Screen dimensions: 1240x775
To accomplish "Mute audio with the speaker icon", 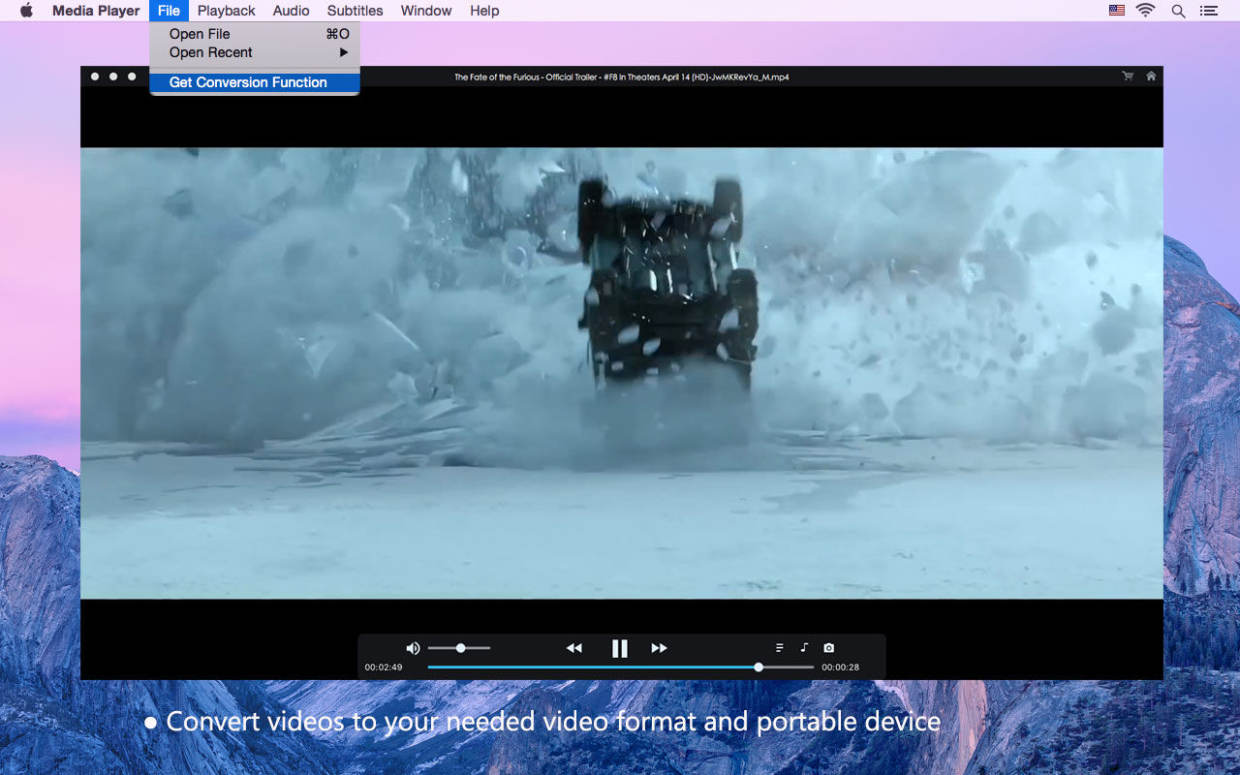I will click(x=413, y=648).
